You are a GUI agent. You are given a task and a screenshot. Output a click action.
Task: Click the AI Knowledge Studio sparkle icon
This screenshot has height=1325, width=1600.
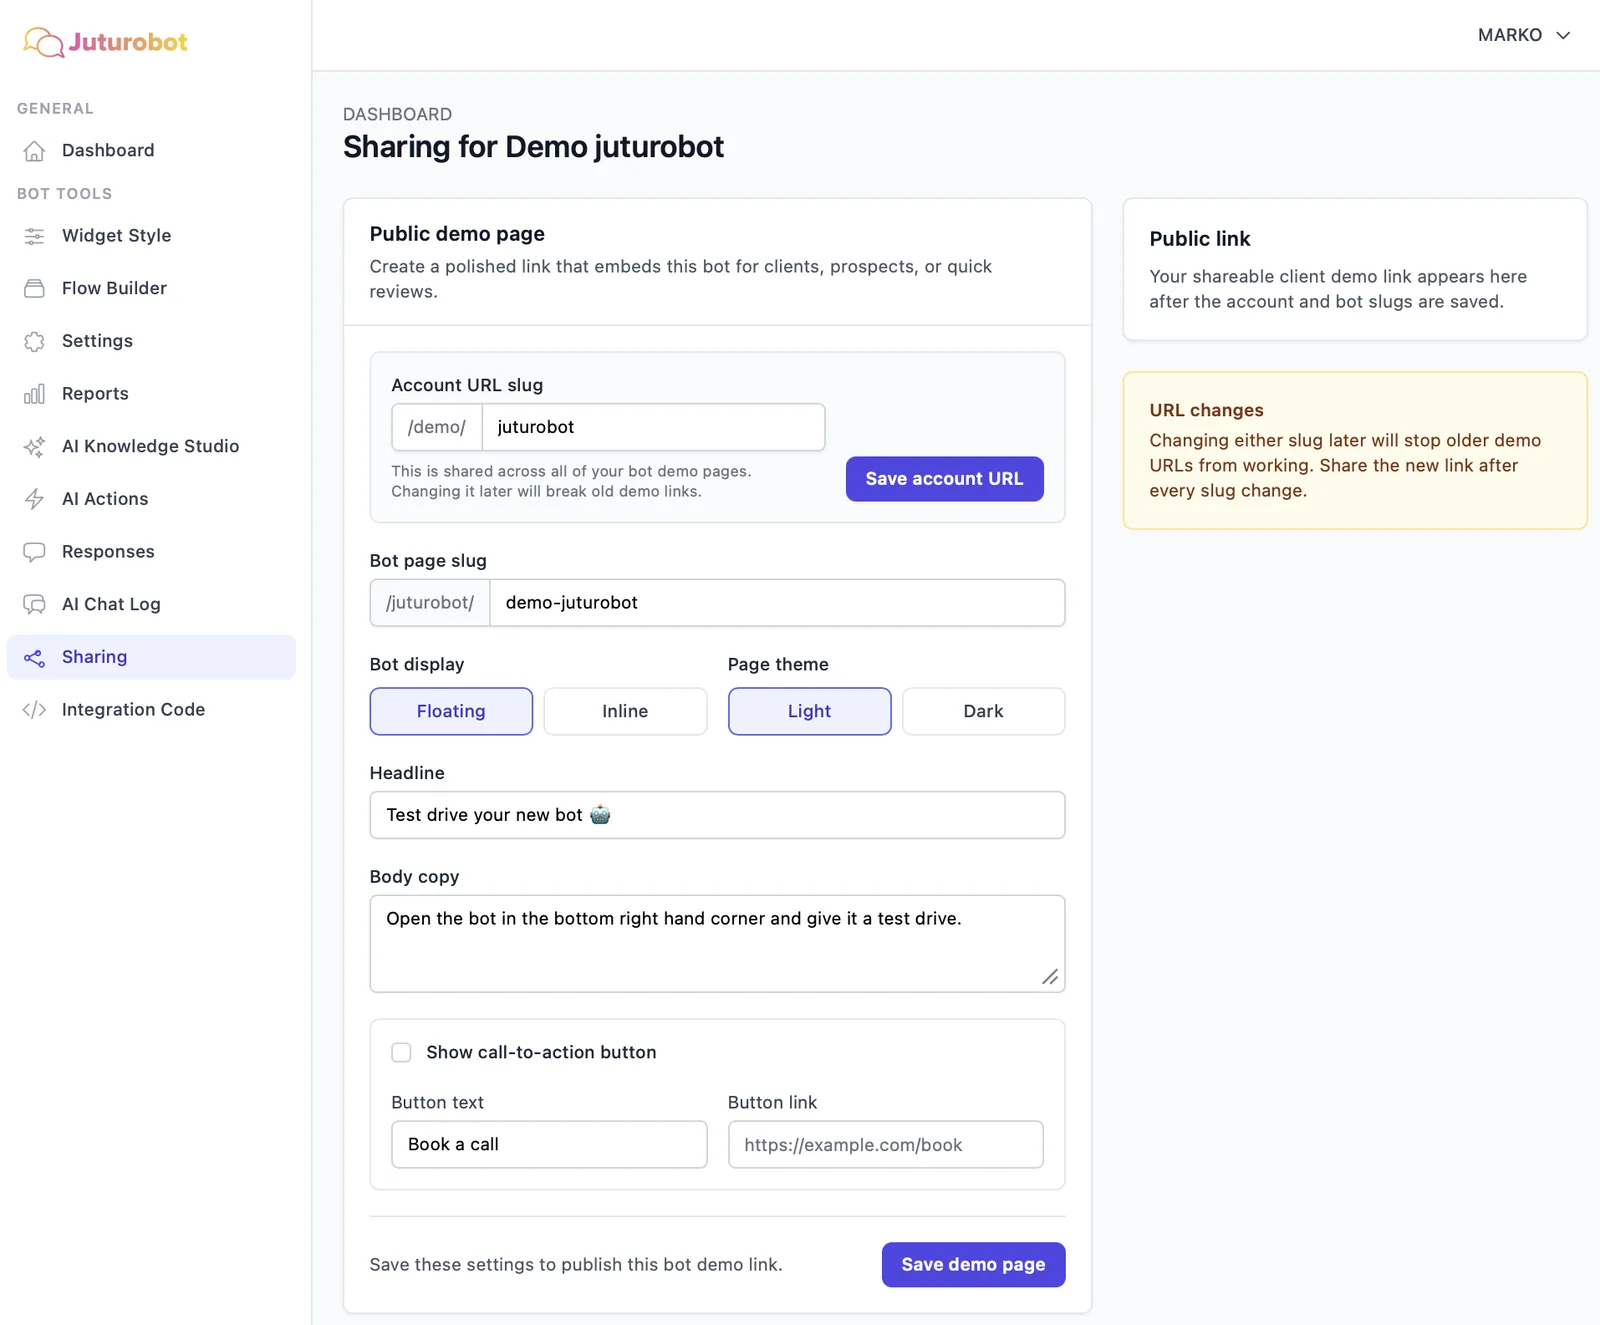click(34, 447)
